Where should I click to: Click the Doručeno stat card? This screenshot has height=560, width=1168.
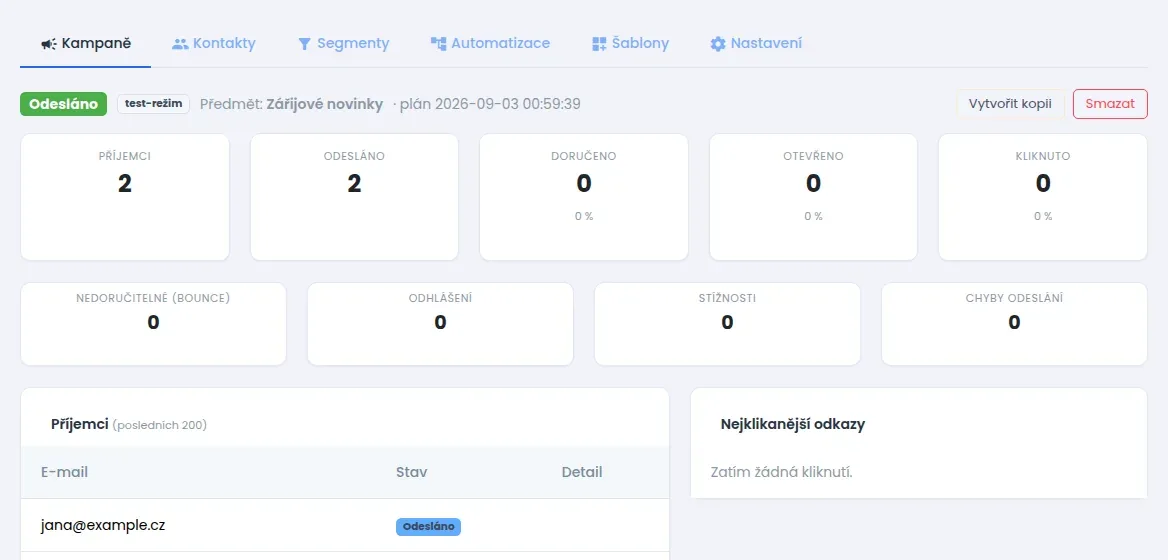(x=584, y=197)
